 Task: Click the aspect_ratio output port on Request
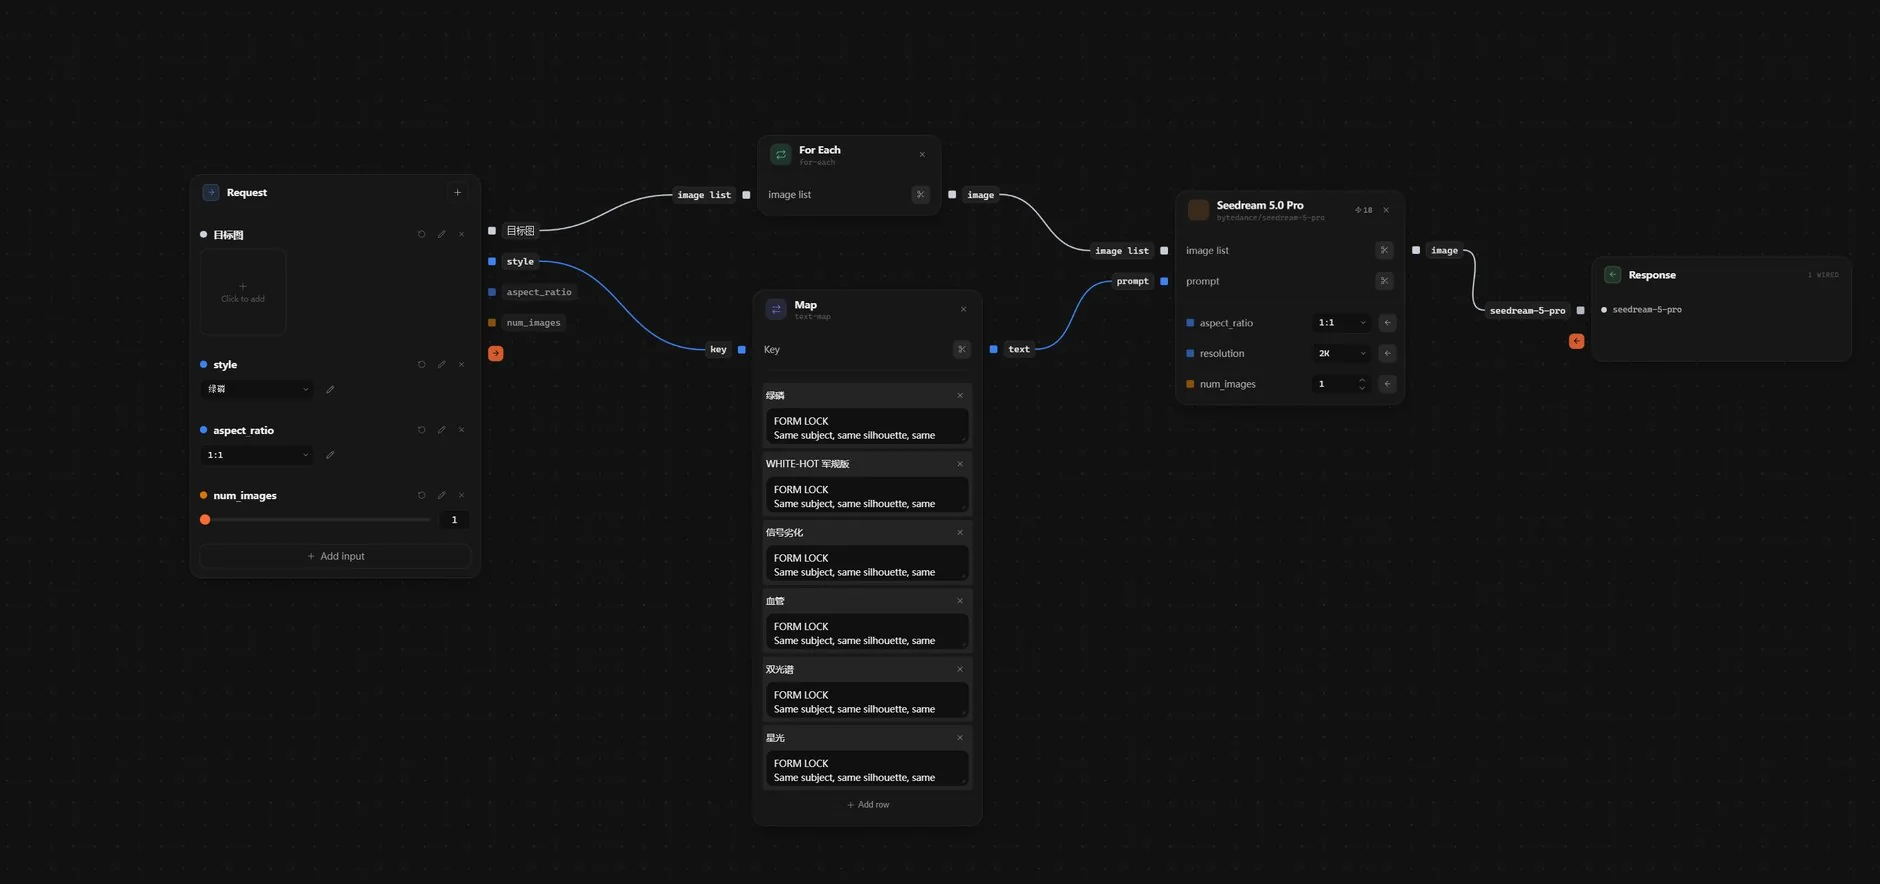(x=492, y=292)
